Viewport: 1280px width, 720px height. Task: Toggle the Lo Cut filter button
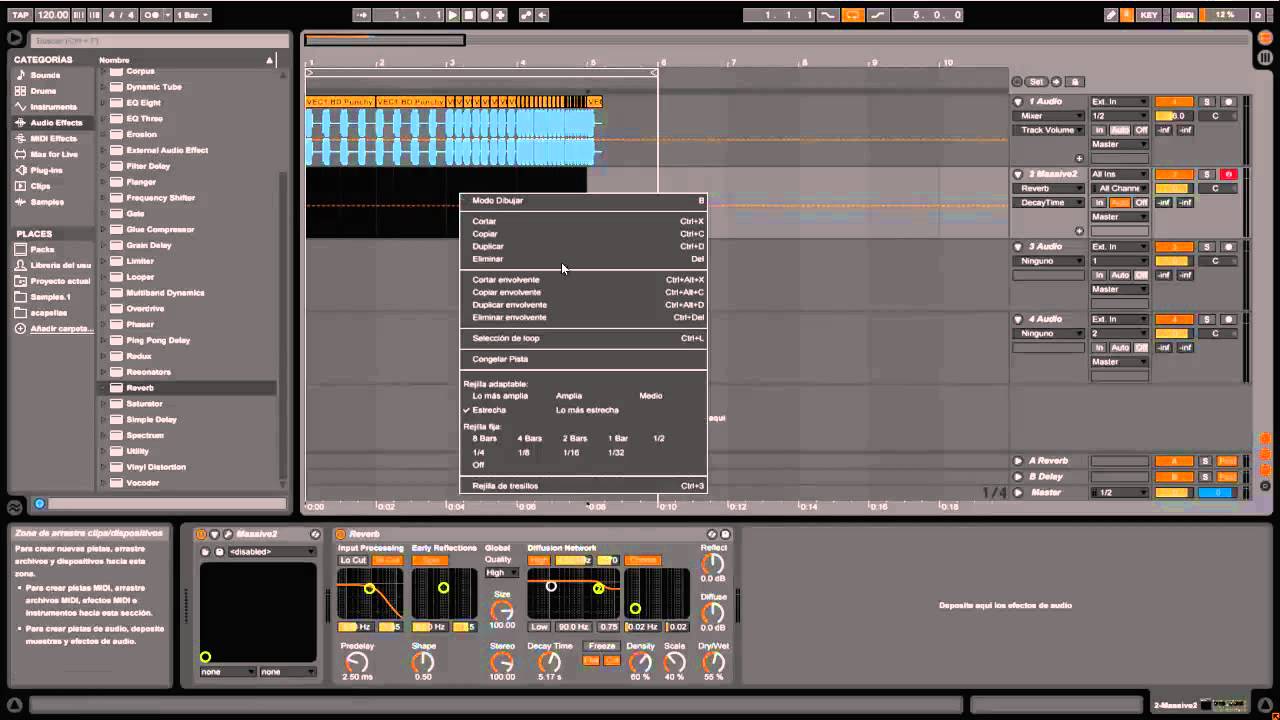(x=354, y=561)
